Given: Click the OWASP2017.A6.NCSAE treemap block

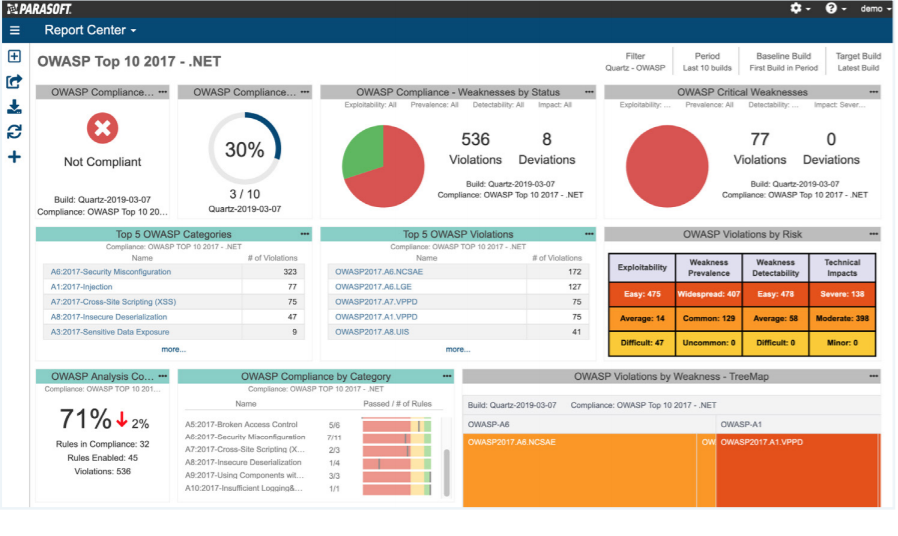Looking at the screenshot, I should tap(579, 470).
